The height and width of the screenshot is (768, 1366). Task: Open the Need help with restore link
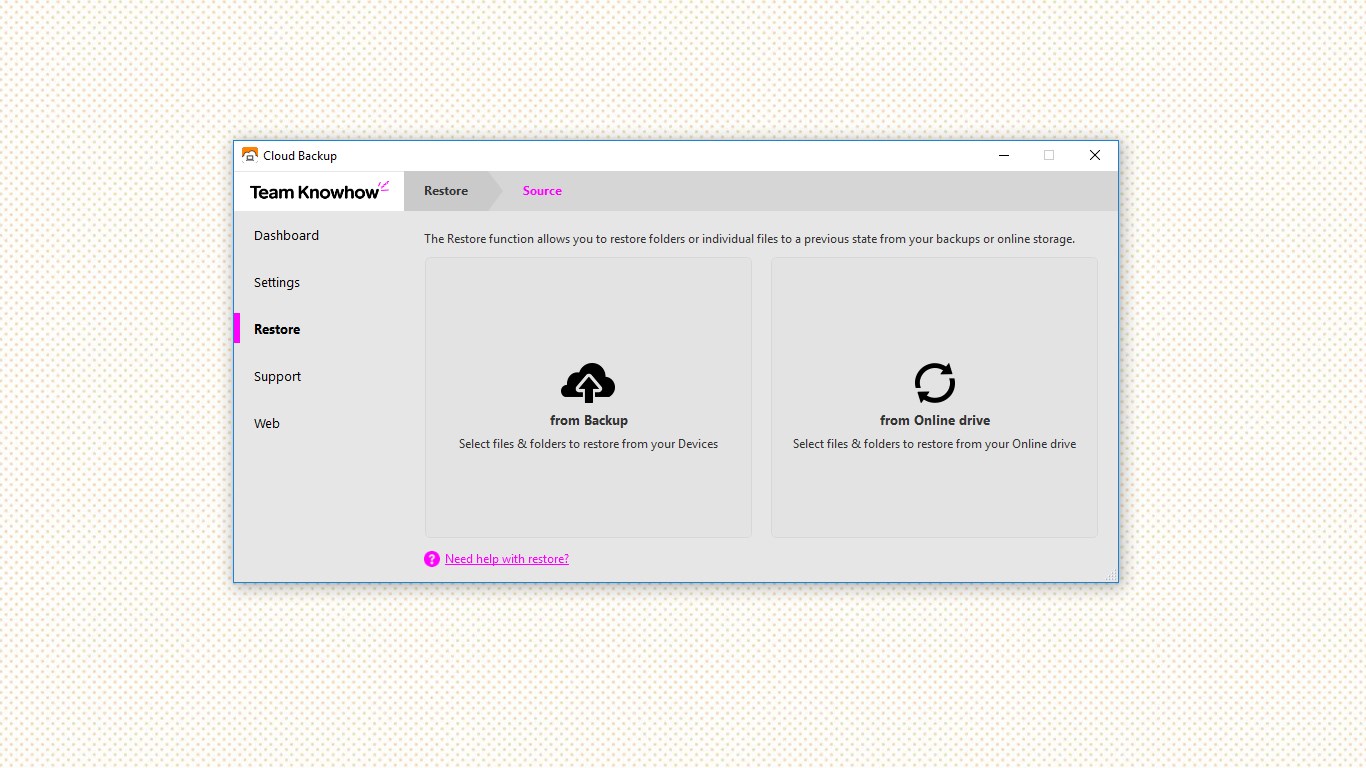(x=507, y=559)
